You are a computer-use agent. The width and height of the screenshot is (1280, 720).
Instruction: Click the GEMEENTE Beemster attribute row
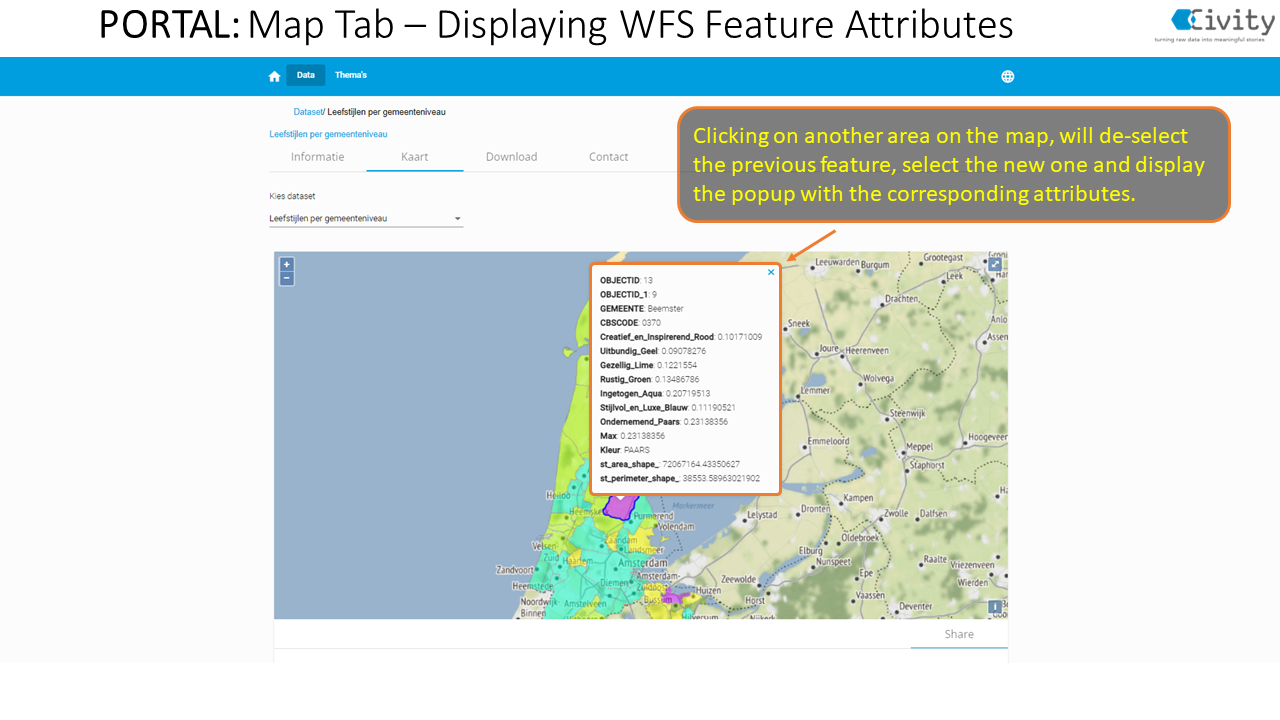(642, 309)
